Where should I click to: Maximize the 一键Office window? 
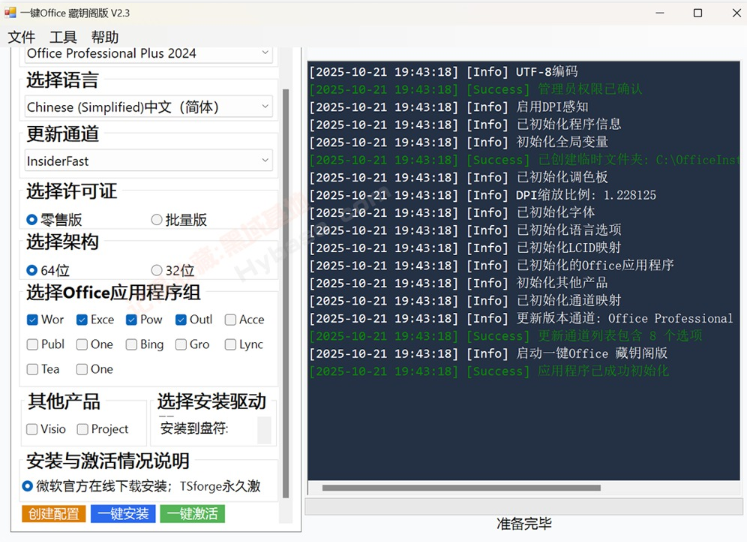coord(698,13)
